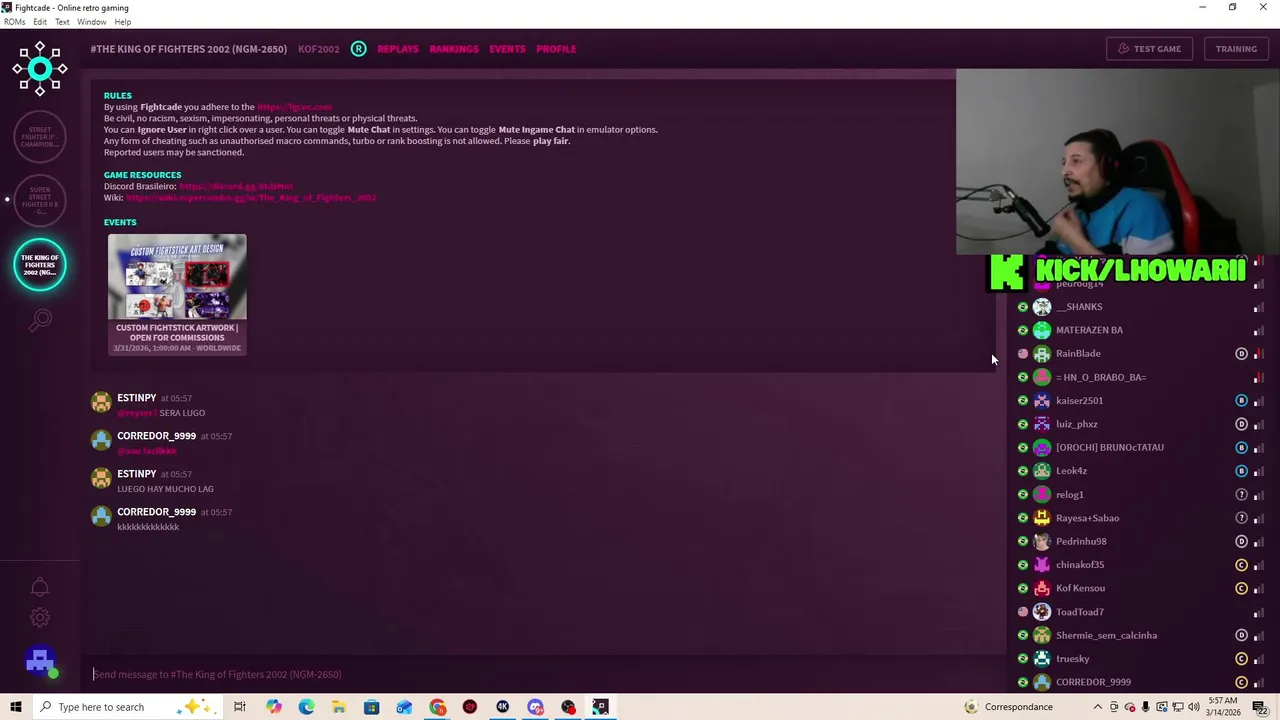Click ToadToad7's country flag icon
Screen dimensions: 1280x720
pos(1022,612)
